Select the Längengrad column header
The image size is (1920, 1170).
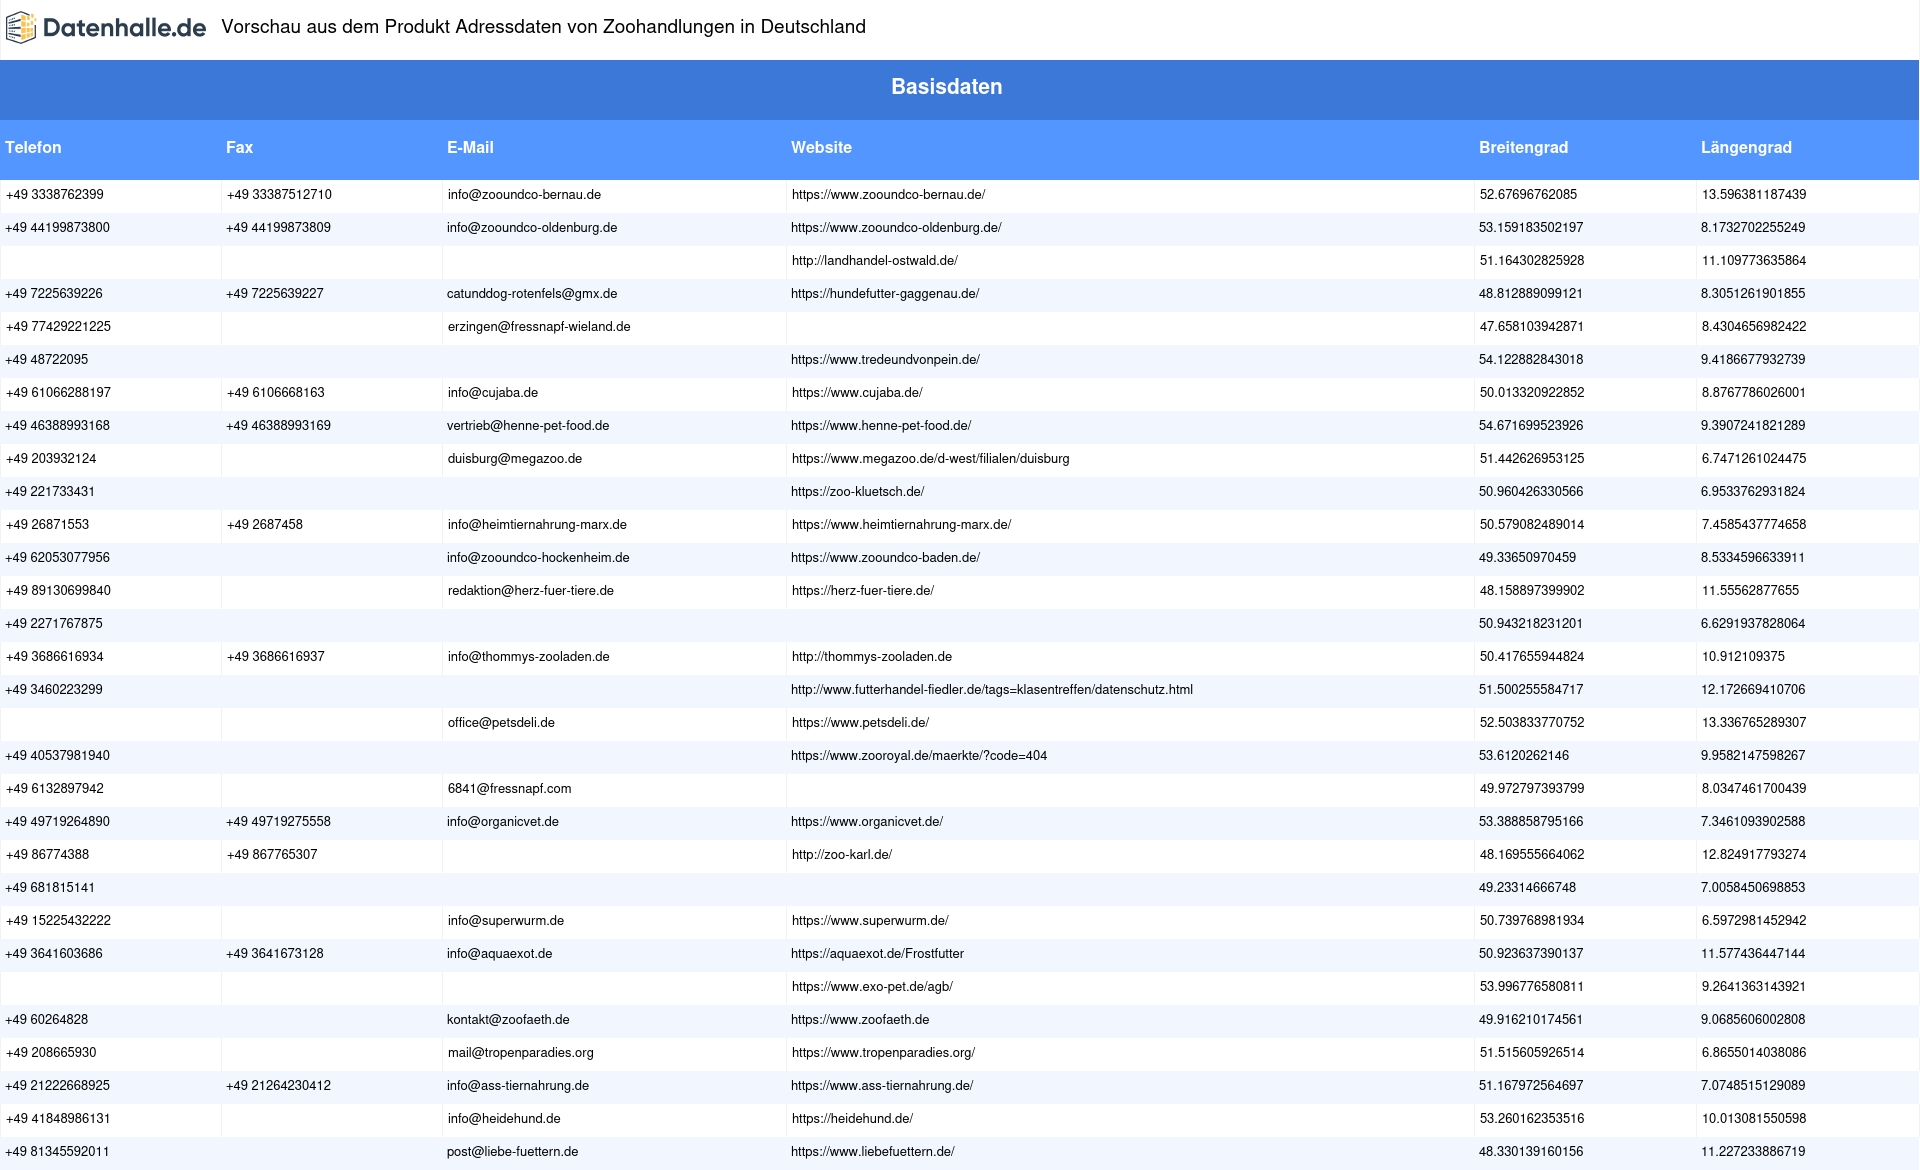click(x=1746, y=147)
